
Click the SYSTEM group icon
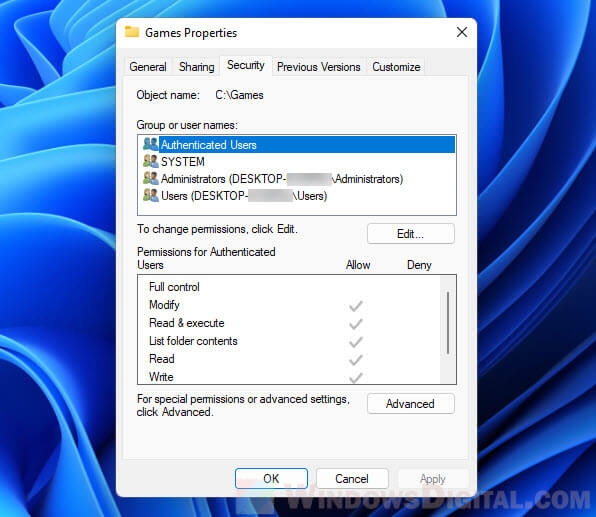click(x=151, y=161)
